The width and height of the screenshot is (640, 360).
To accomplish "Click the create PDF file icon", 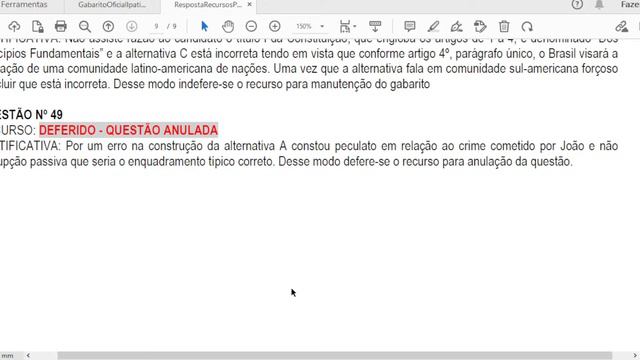I will click(38, 27).
